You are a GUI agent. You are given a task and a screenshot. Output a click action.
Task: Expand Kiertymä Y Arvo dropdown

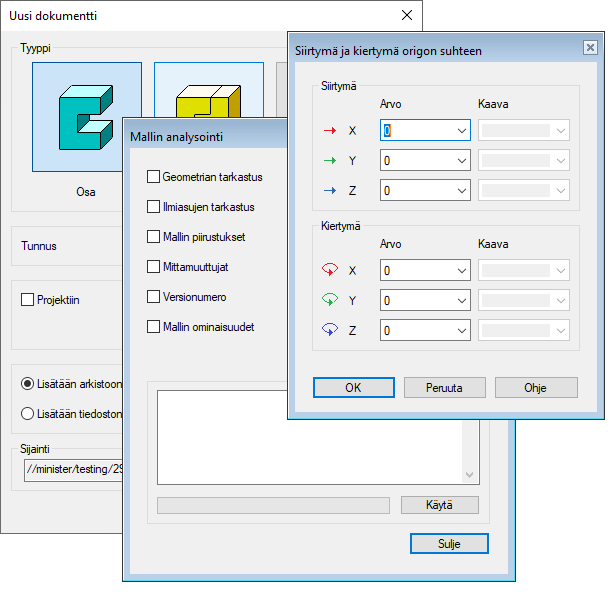coord(461,299)
